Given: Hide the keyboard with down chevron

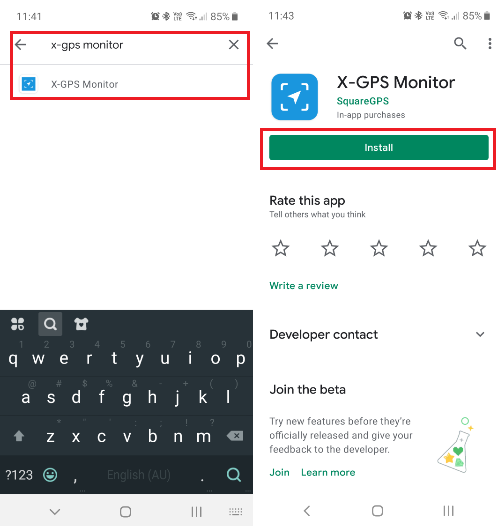Looking at the screenshot, I should point(55,511).
